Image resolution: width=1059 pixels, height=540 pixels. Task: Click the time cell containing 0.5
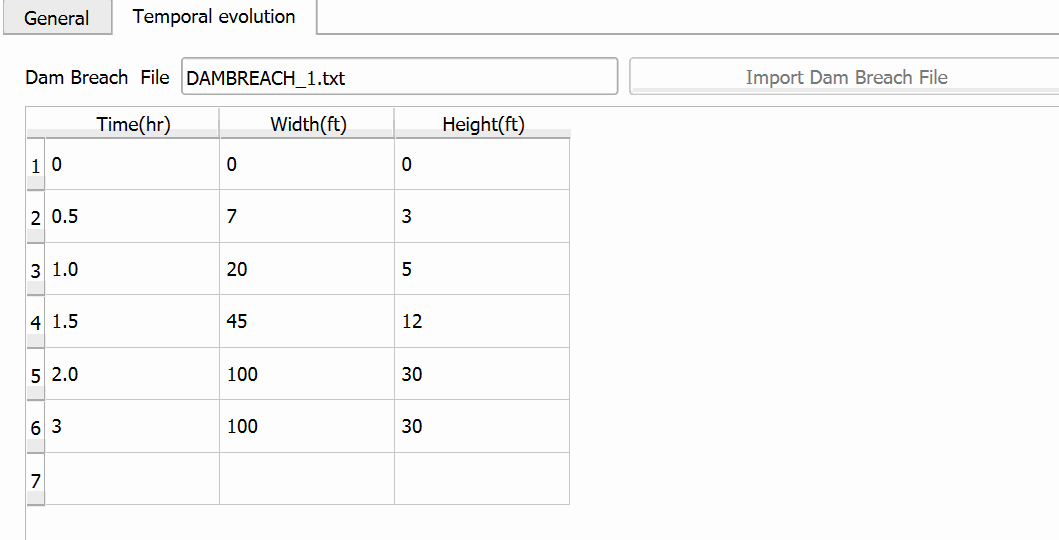pos(133,217)
